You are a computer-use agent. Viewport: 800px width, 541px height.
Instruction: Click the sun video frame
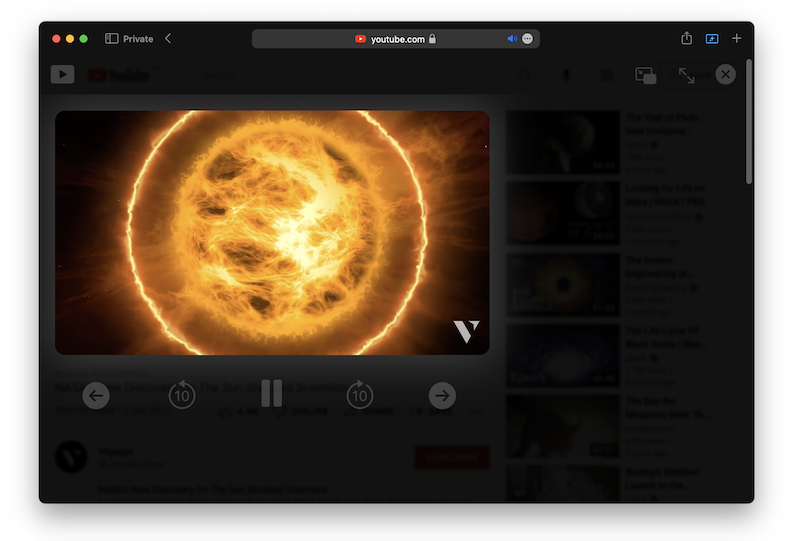coord(272,233)
